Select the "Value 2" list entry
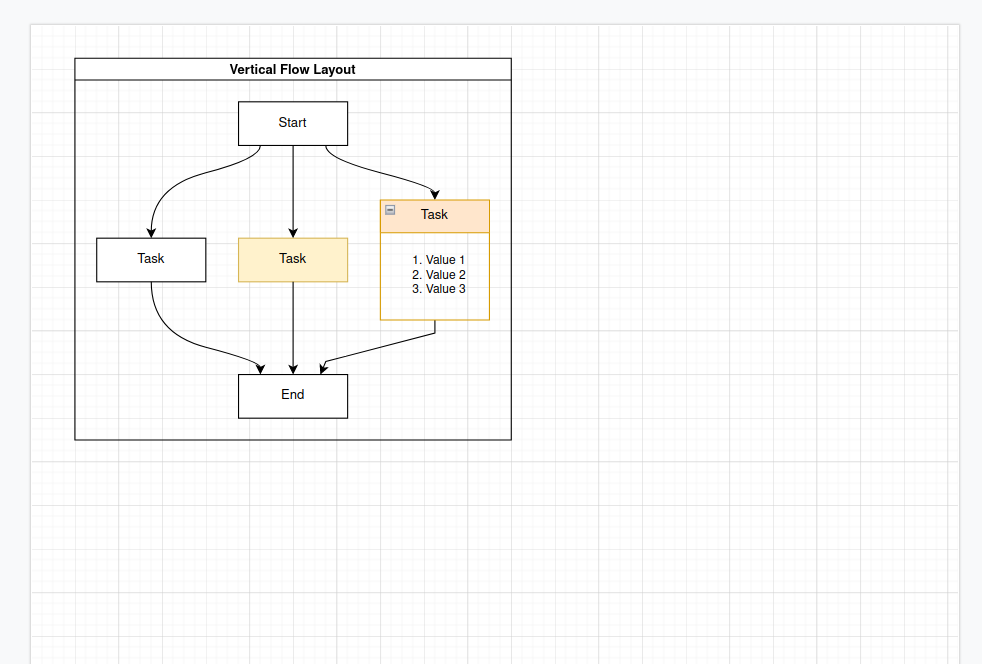The height and width of the screenshot is (664, 982). click(438, 274)
